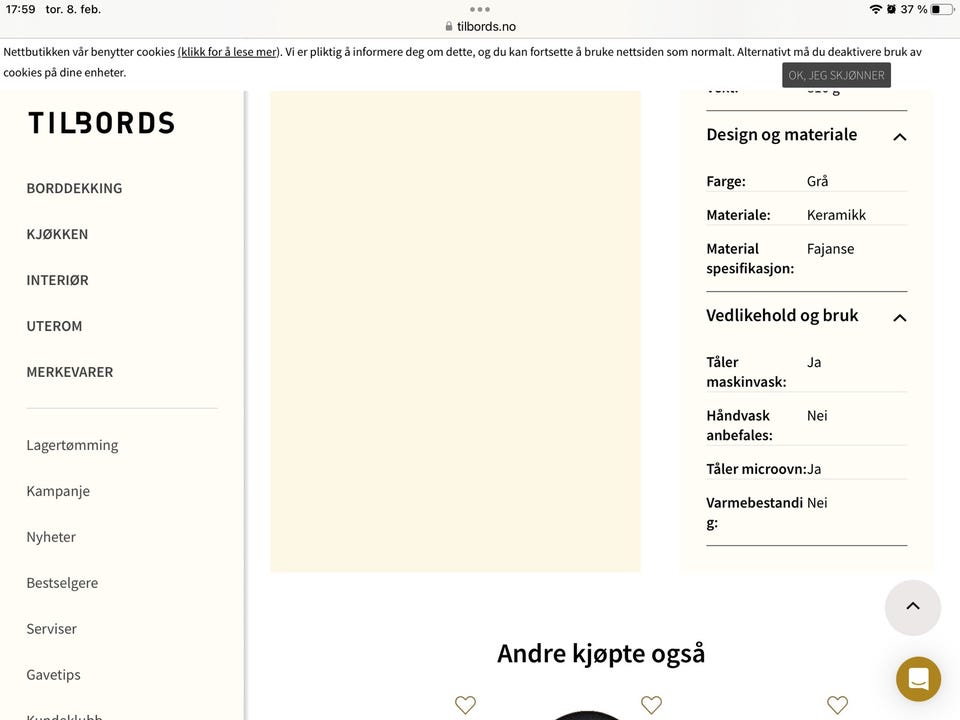This screenshot has height=720, width=960.
Task: Tap the Wi-Fi icon in the status bar
Action: 874,9
